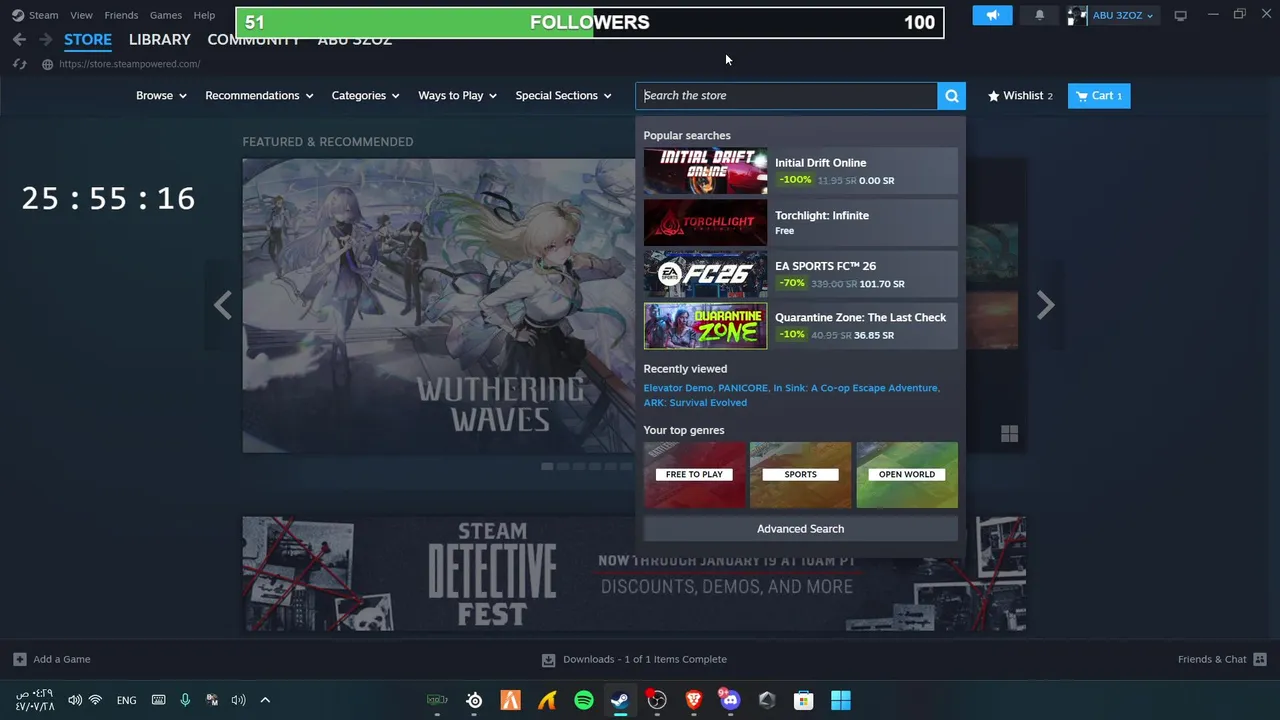Expand the Categories dropdown

pos(365,95)
